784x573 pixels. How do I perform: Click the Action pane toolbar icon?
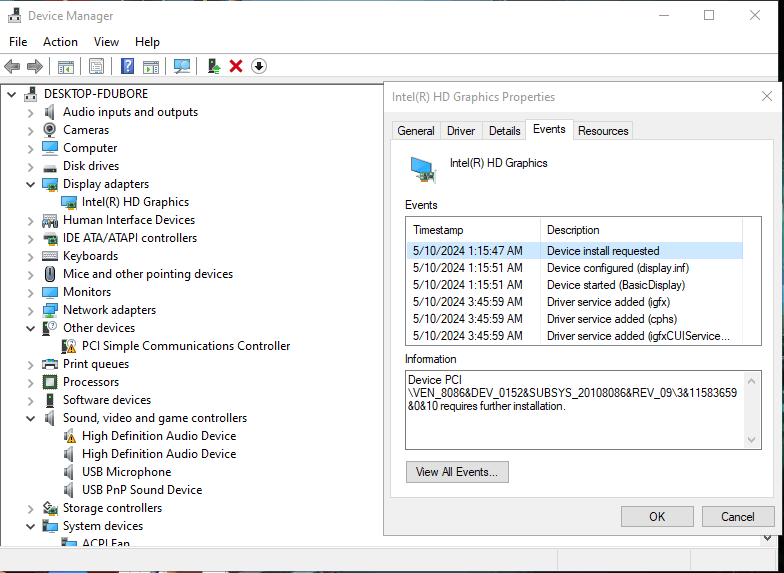(151, 66)
